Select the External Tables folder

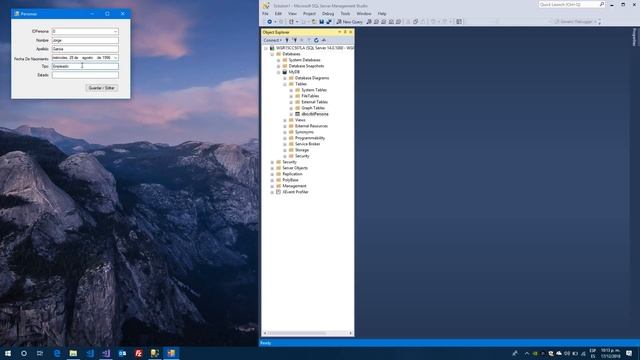coord(314,102)
